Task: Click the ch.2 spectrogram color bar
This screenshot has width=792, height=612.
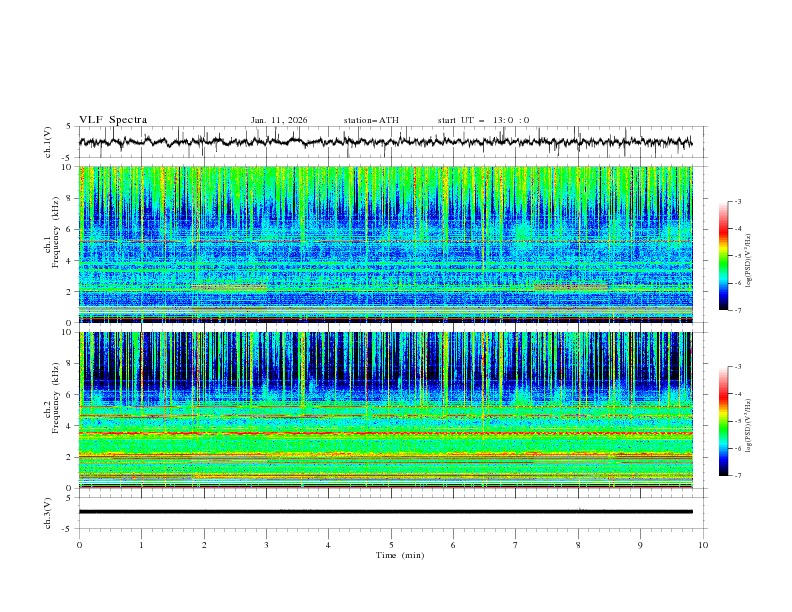Action: (723, 421)
